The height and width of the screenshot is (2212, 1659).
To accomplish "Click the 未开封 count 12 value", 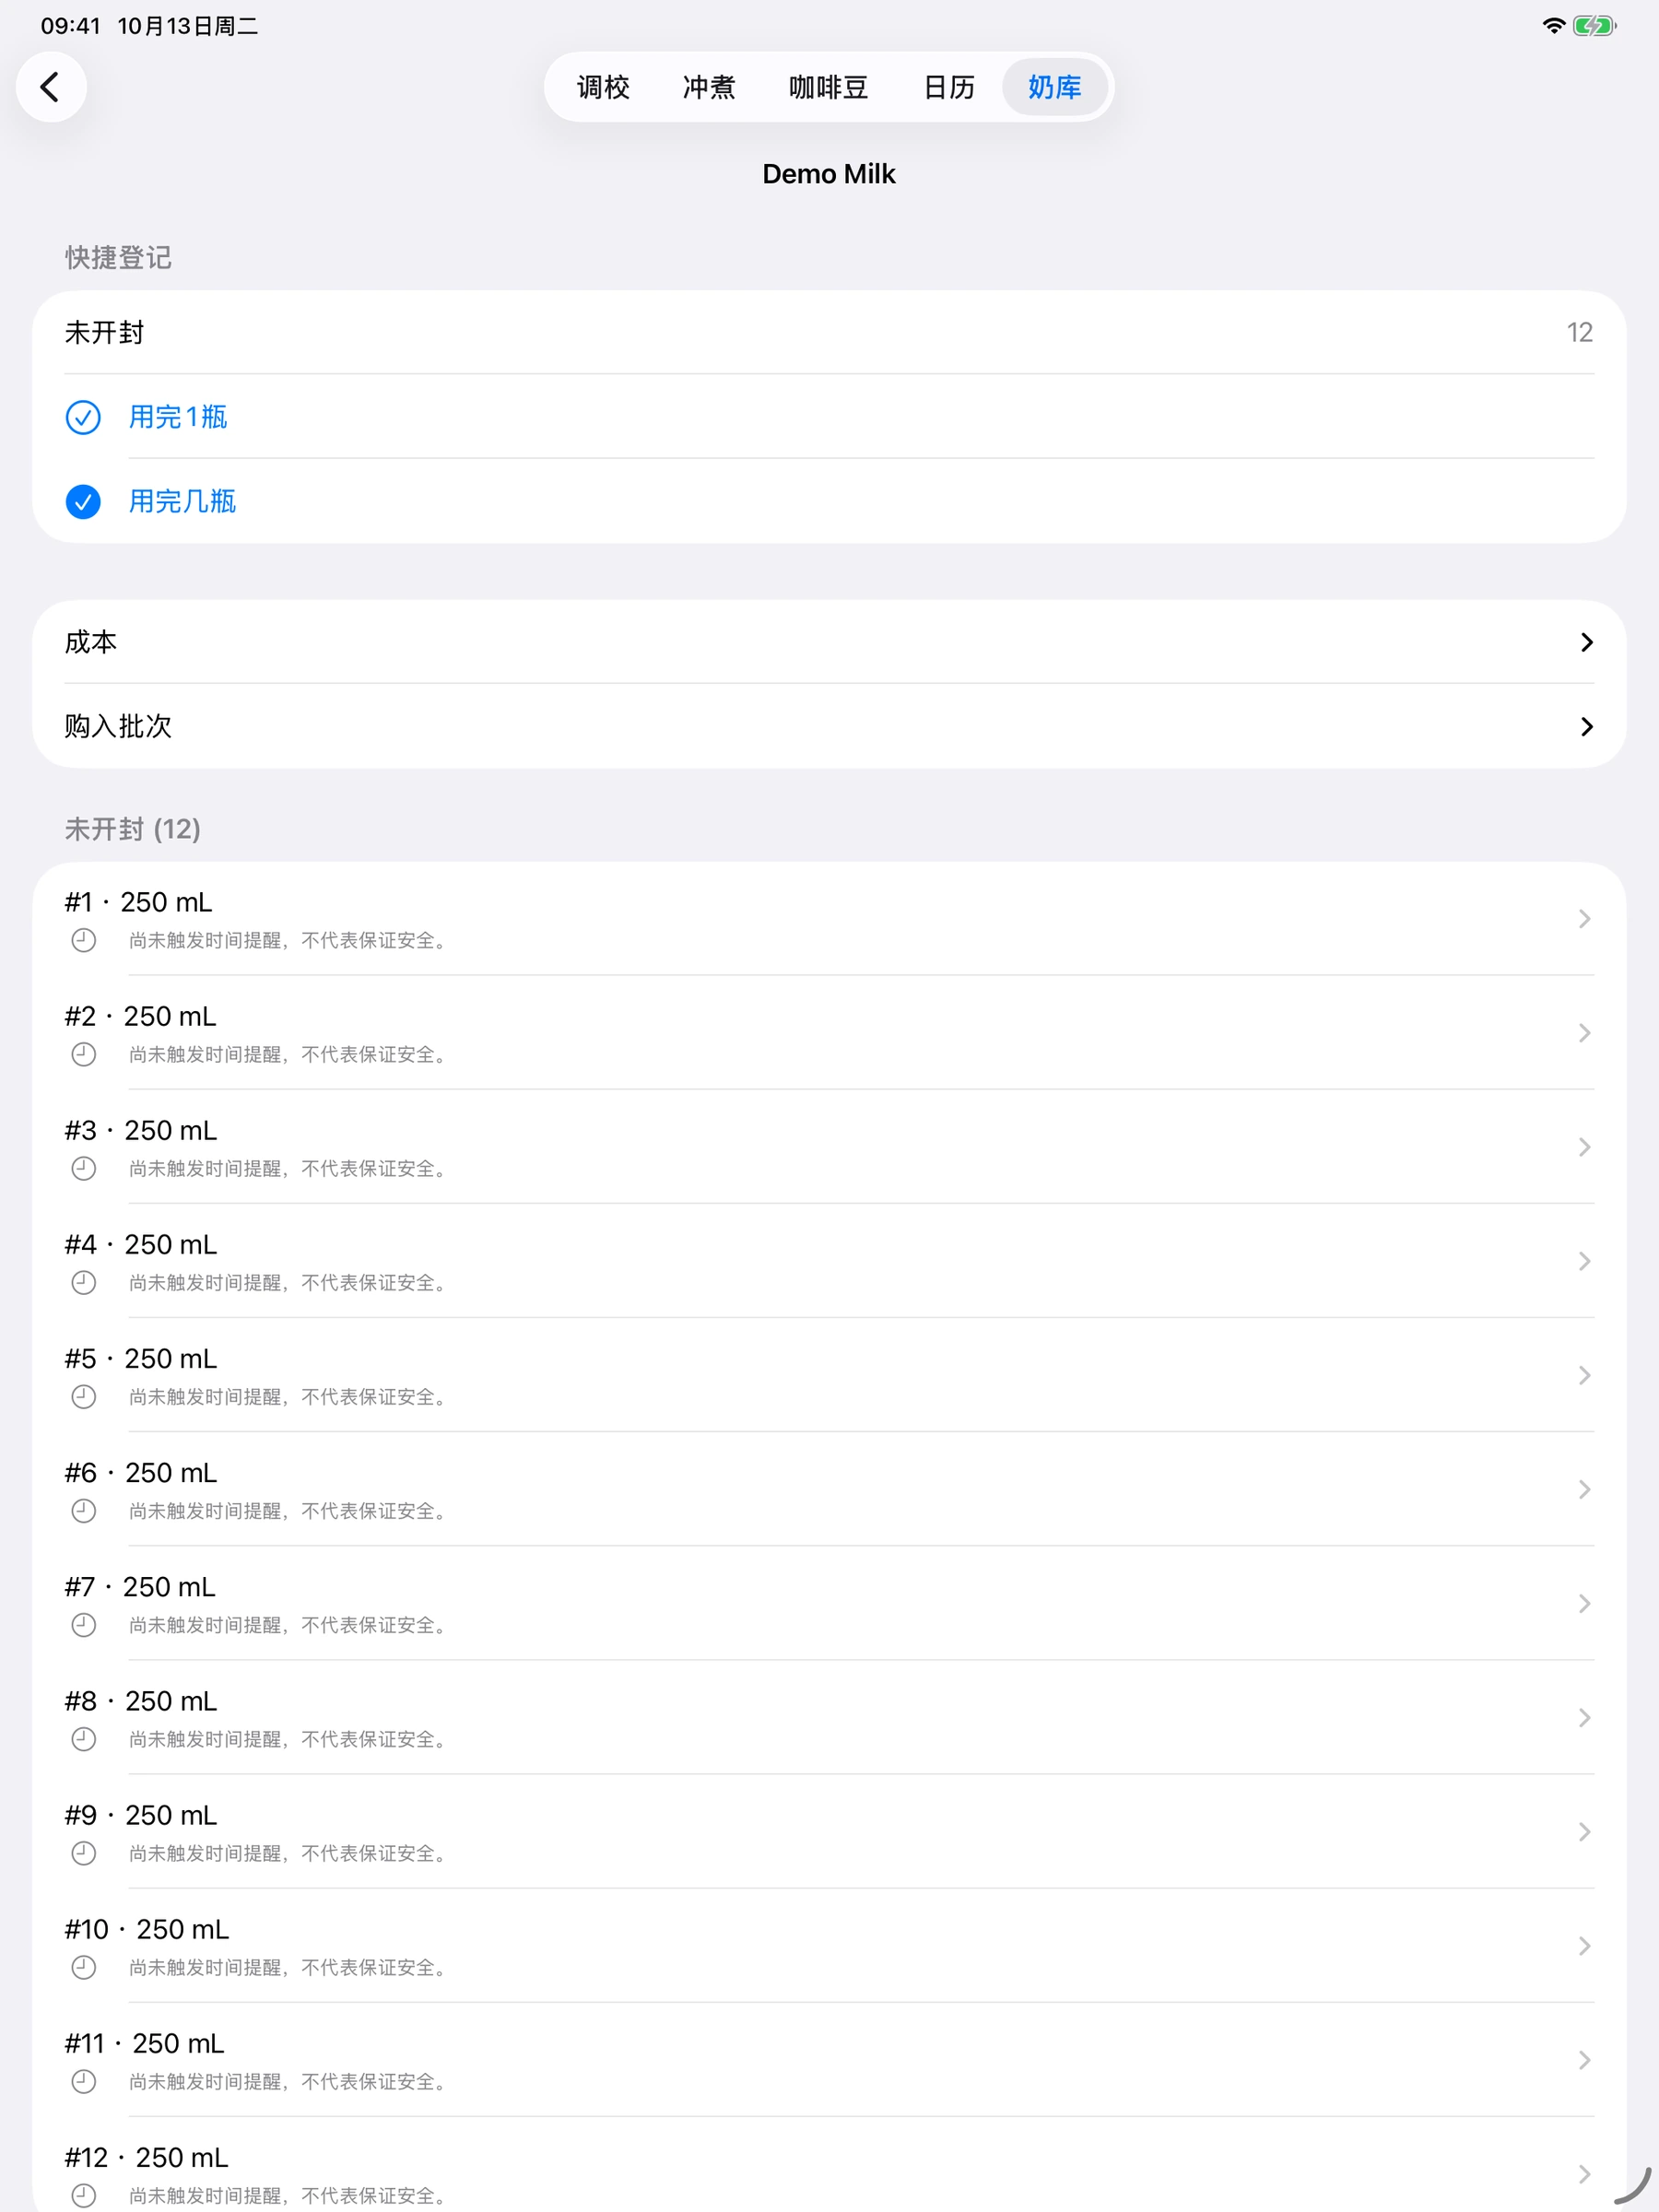I will click(1579, 332).
